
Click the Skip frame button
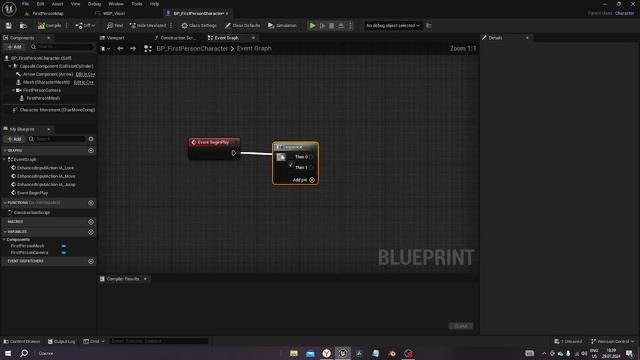click(x=322, y=25)
